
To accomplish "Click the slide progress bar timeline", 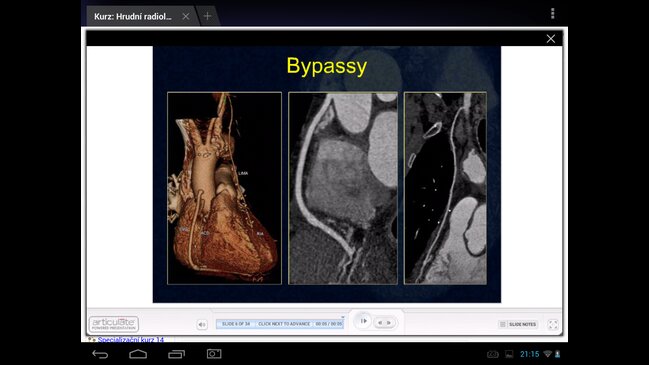I will 280,324.
